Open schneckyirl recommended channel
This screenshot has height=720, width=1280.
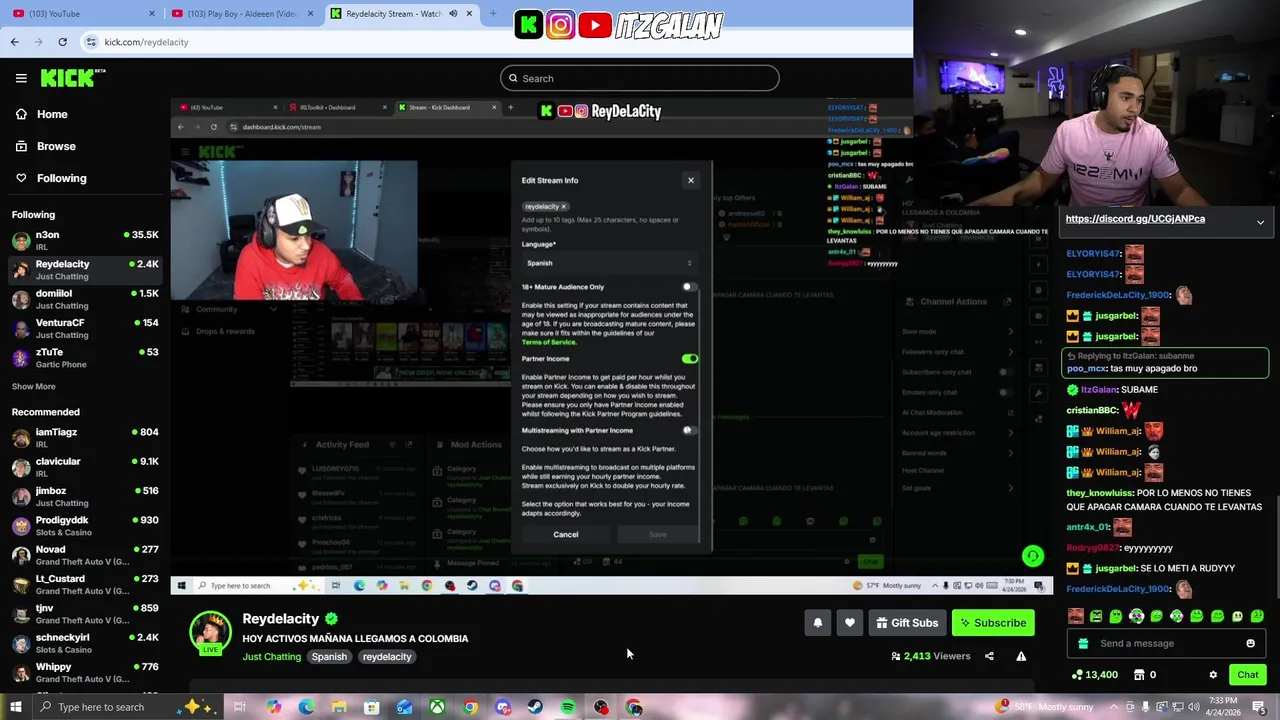tap(85, 643)
